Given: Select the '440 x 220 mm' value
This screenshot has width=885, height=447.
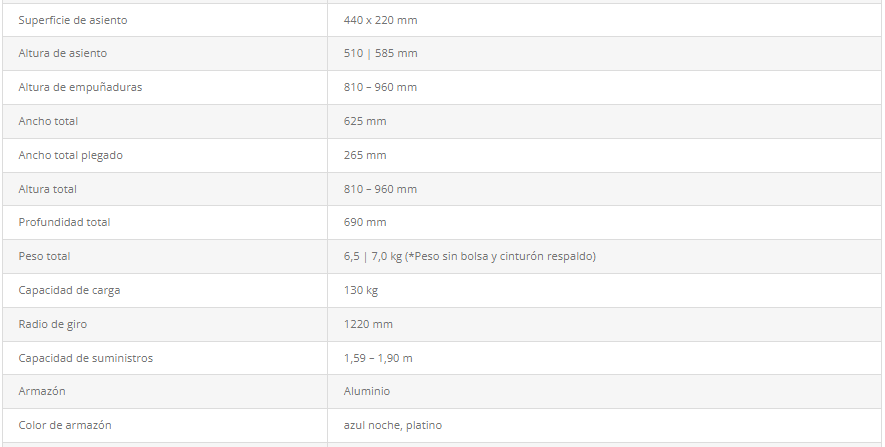Looking at the screenshot, I should pyautogui.click(x=380, y=20).
